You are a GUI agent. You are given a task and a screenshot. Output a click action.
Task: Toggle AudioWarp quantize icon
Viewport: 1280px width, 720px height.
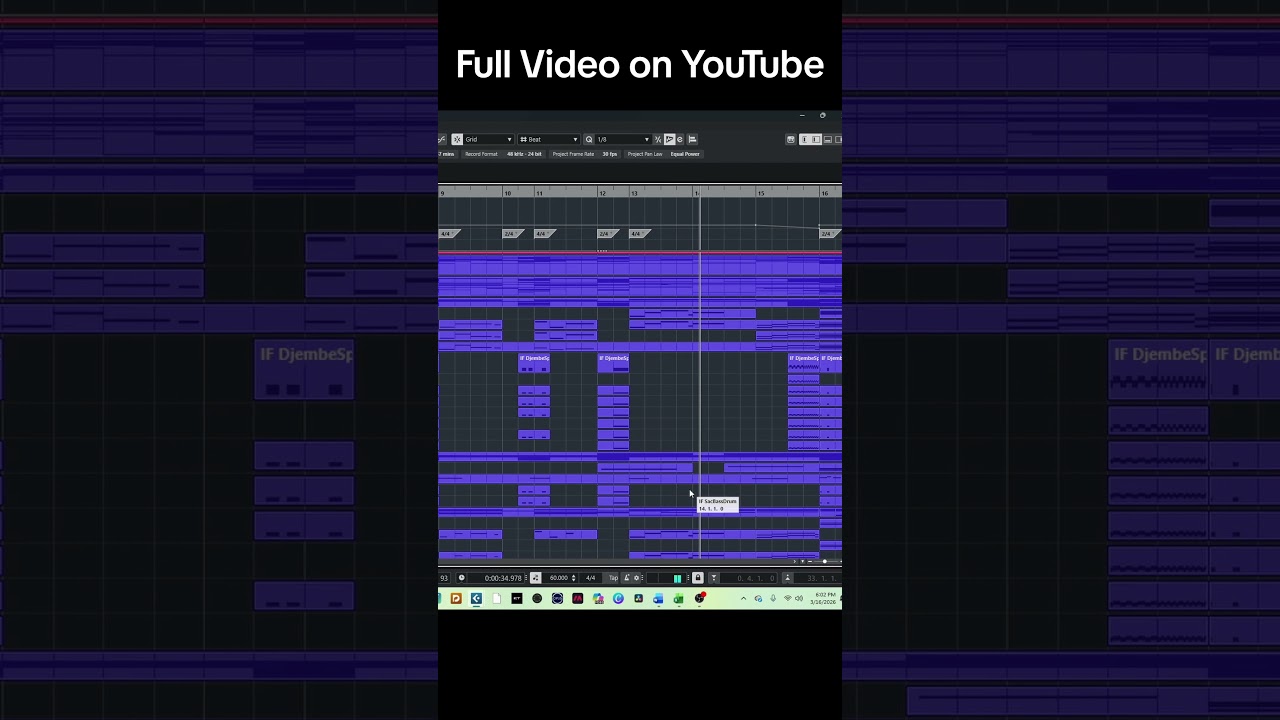[x=669, y=139]
